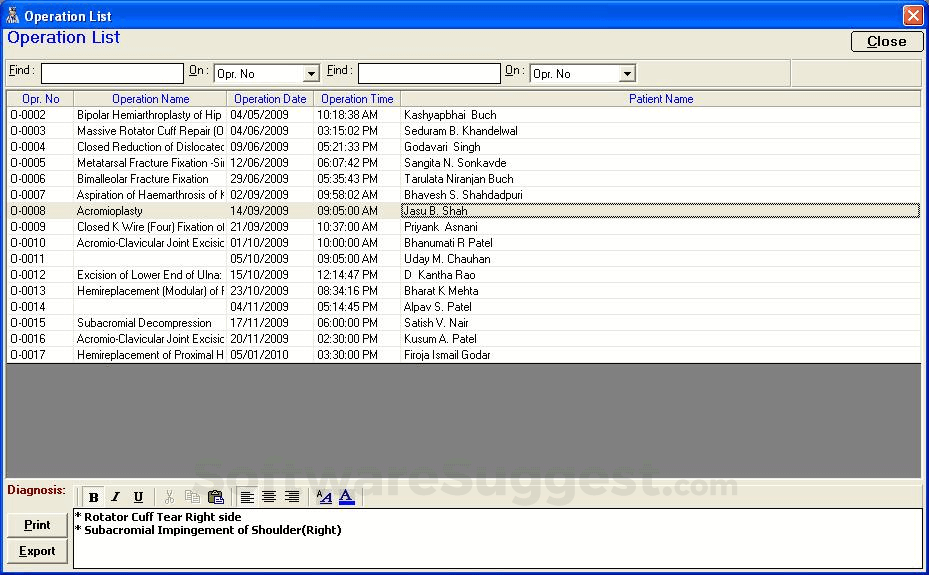929x575 pixels.
Task: Click the Print button
Action: click(37, 525)
